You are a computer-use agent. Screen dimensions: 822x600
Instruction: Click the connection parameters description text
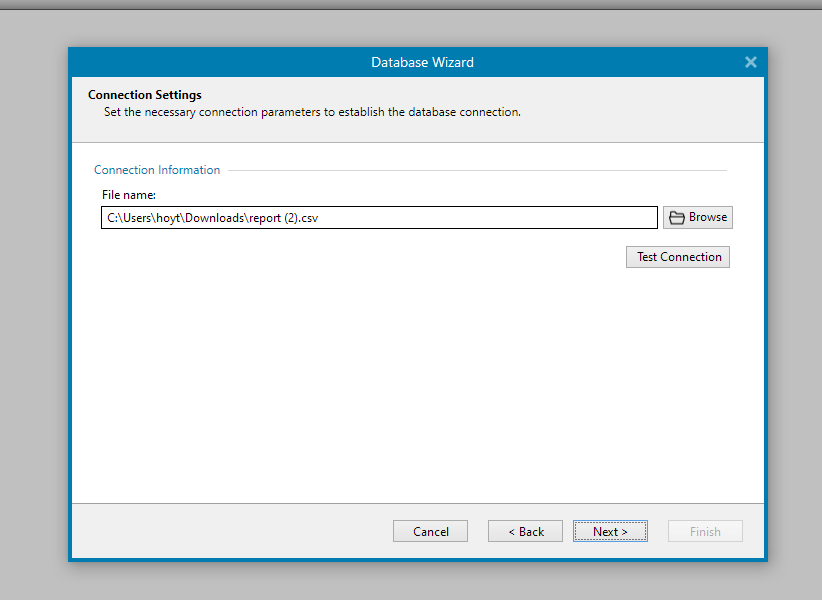pos(310,112)
